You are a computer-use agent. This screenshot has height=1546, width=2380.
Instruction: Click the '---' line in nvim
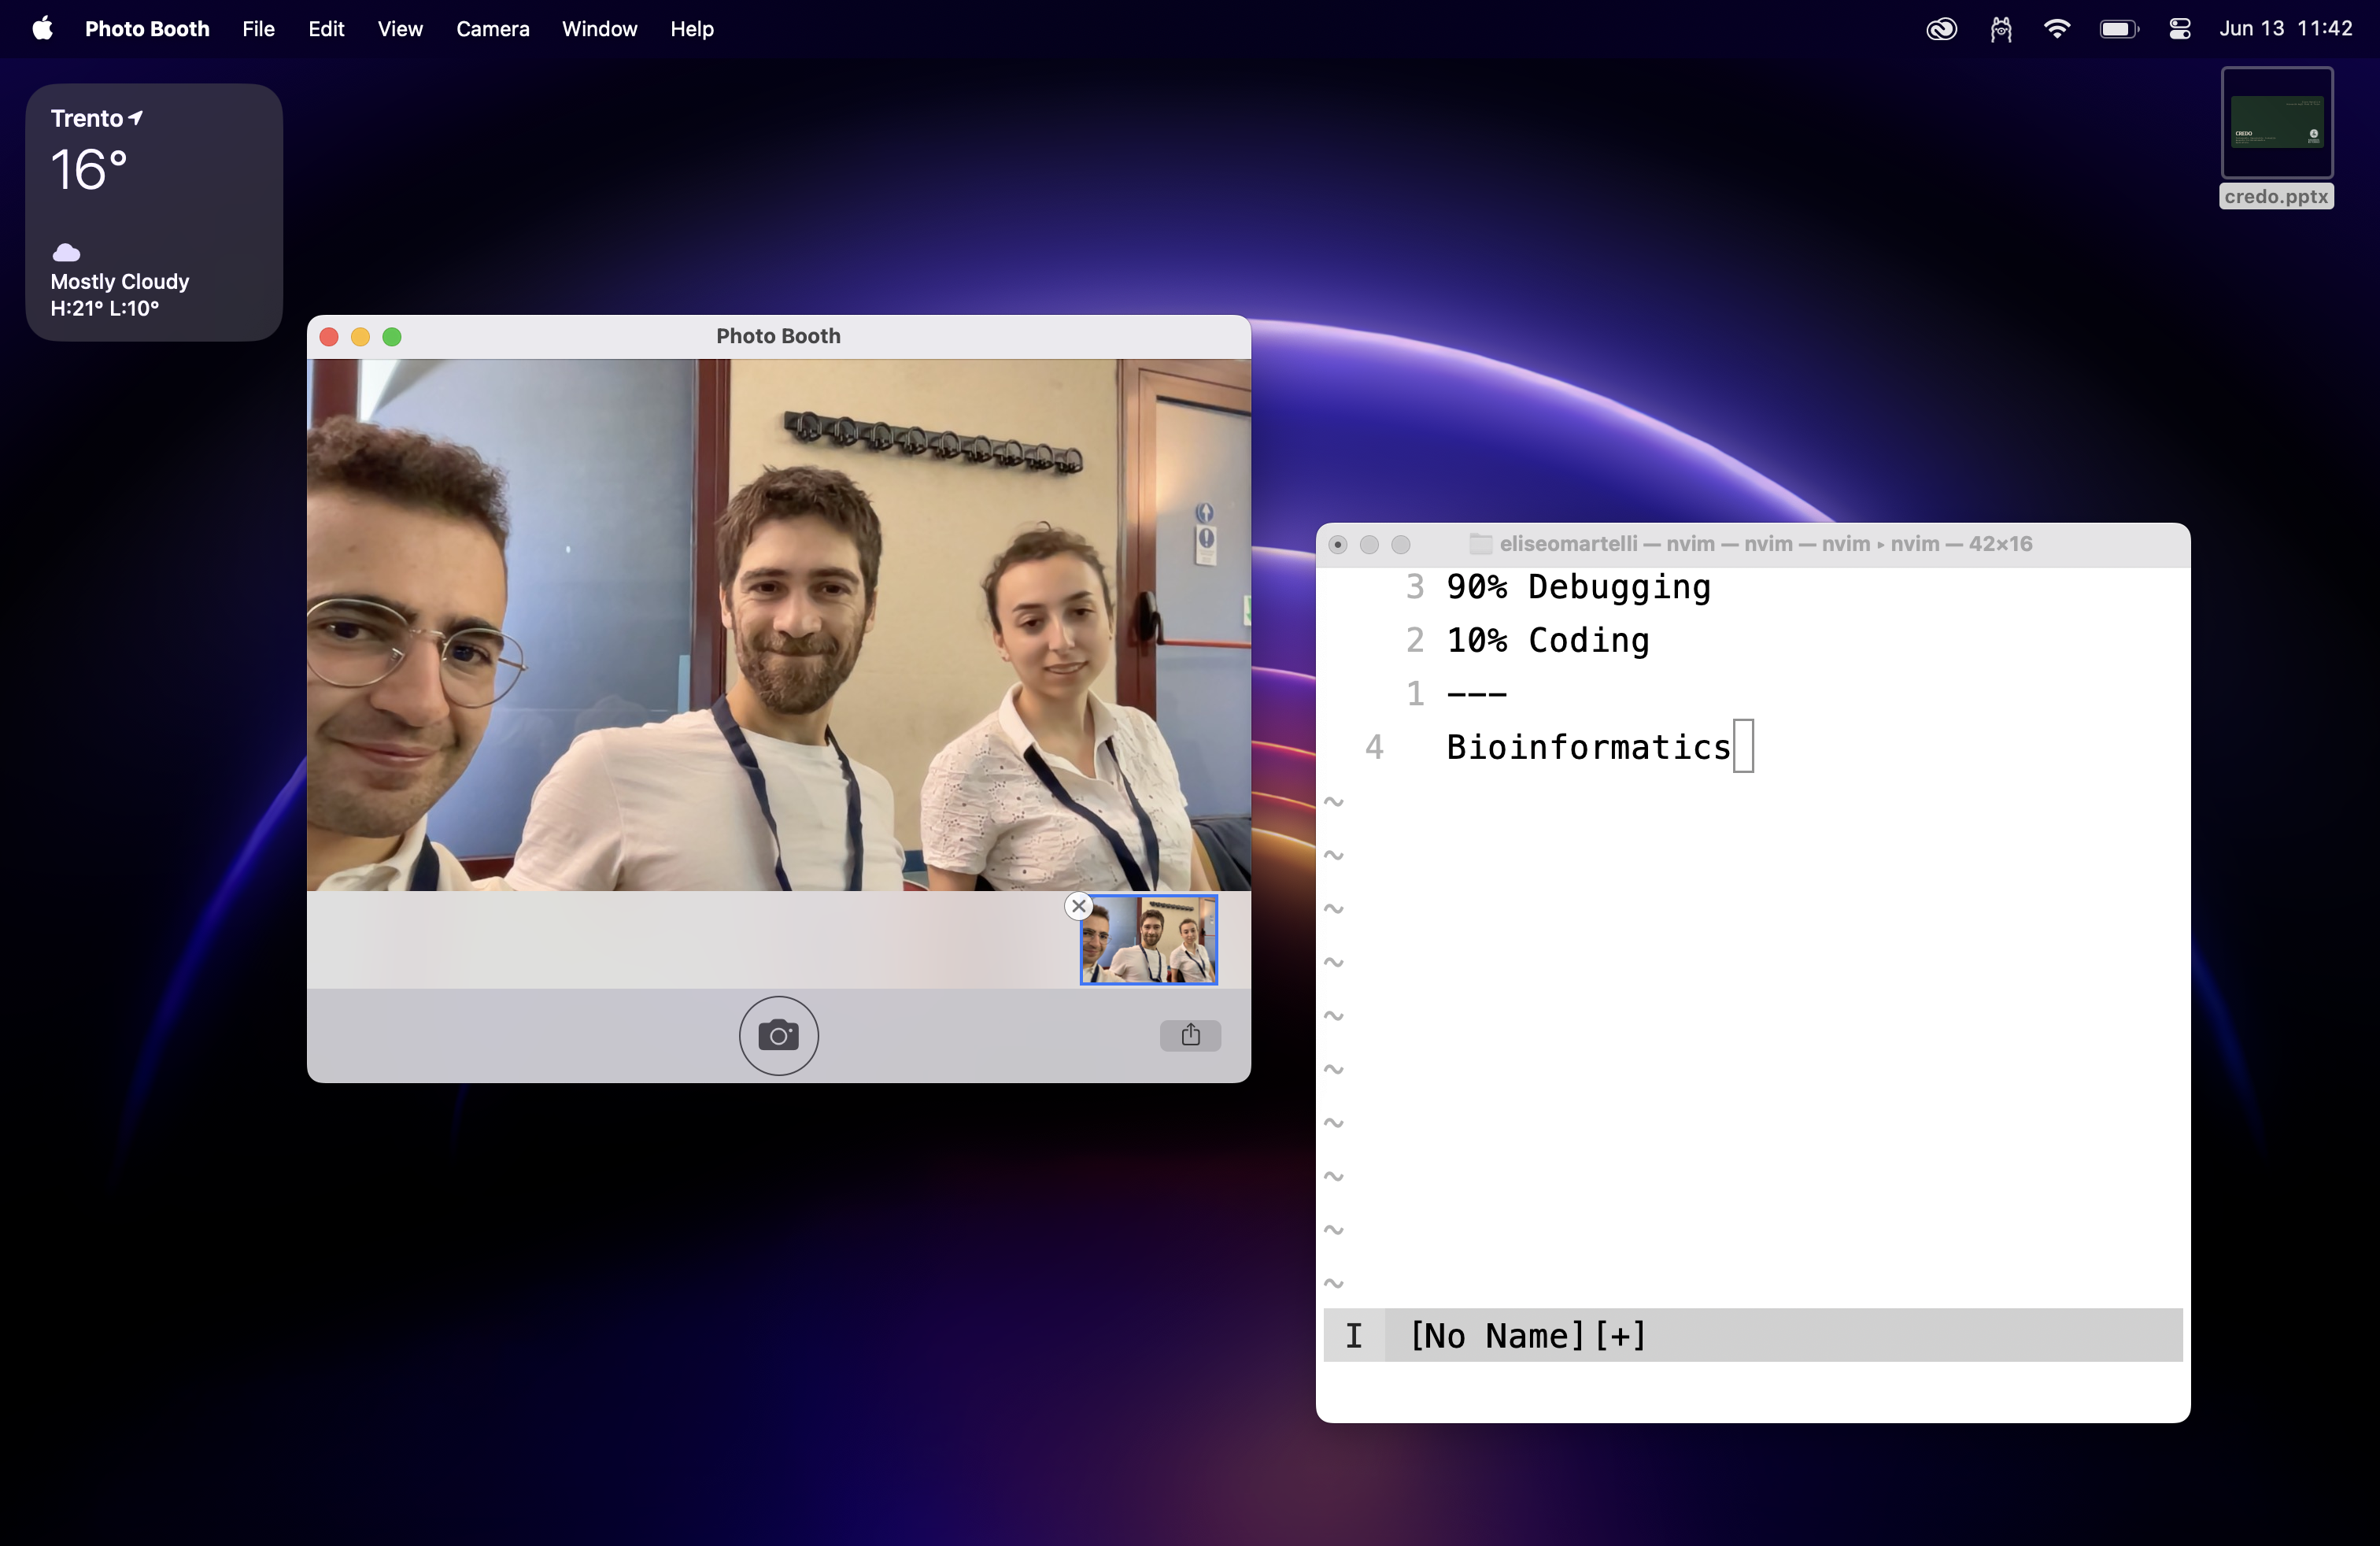click(x=1477, y=694)
